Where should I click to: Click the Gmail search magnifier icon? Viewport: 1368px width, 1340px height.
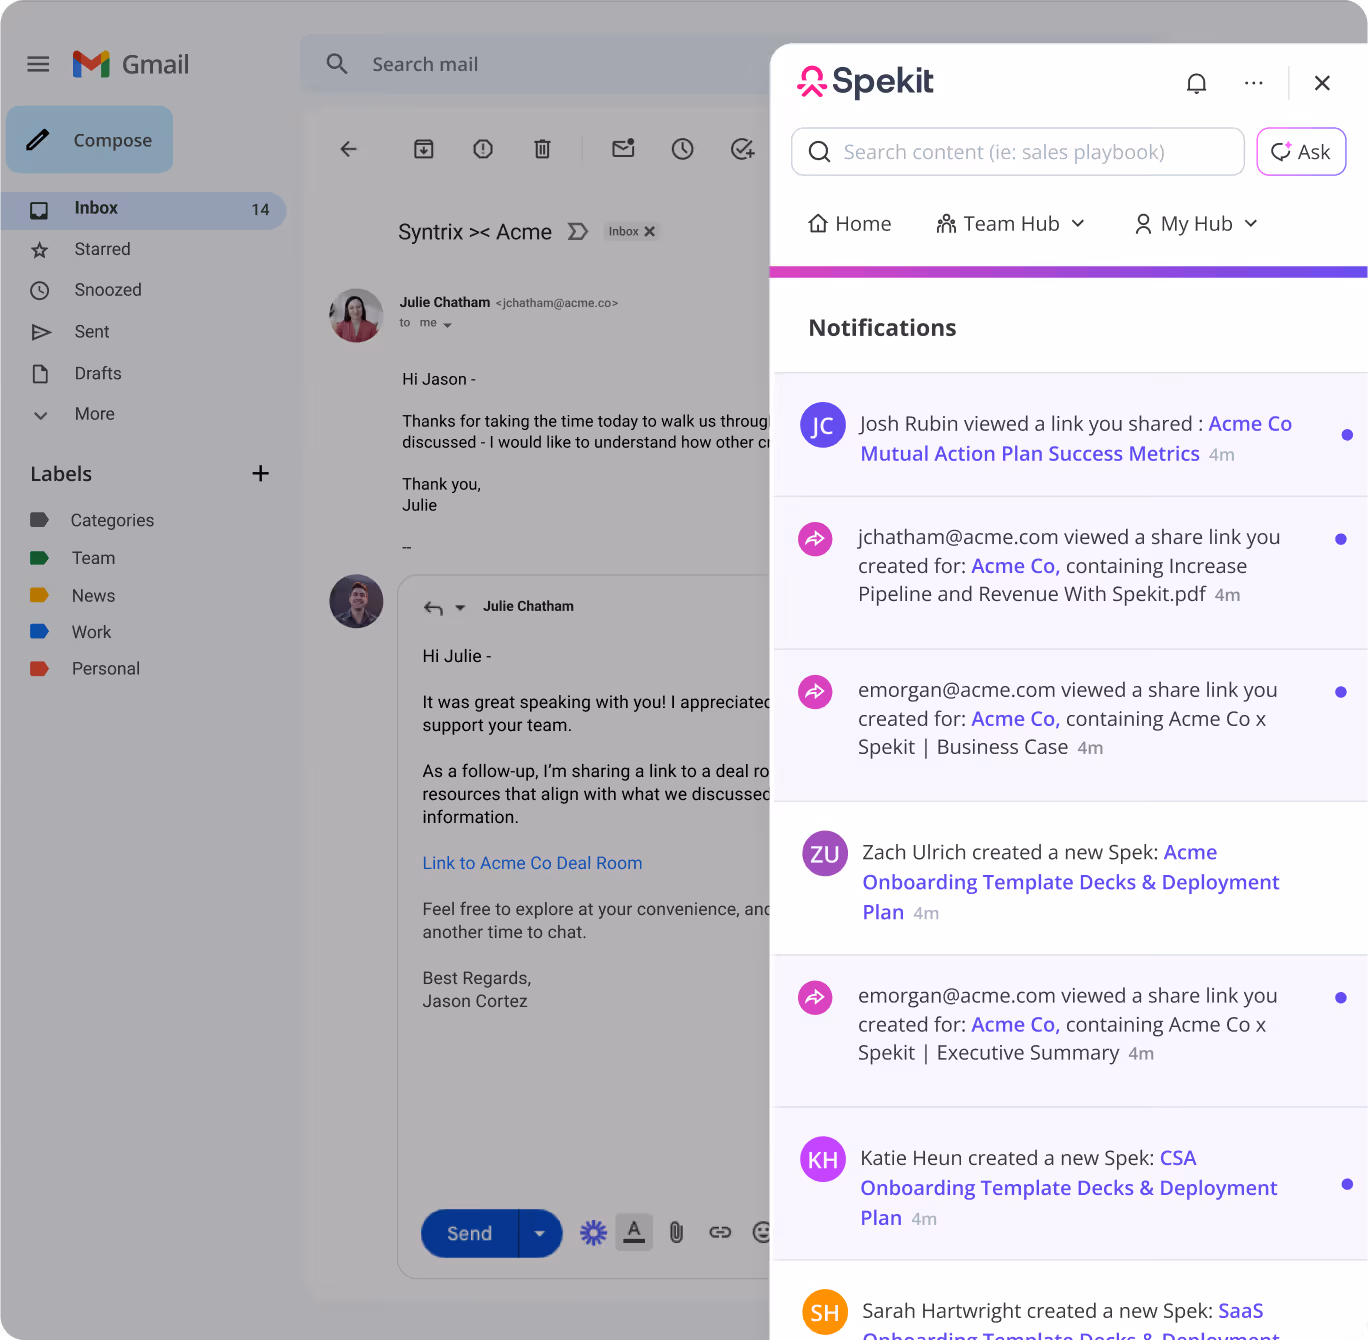coord(337,65)
